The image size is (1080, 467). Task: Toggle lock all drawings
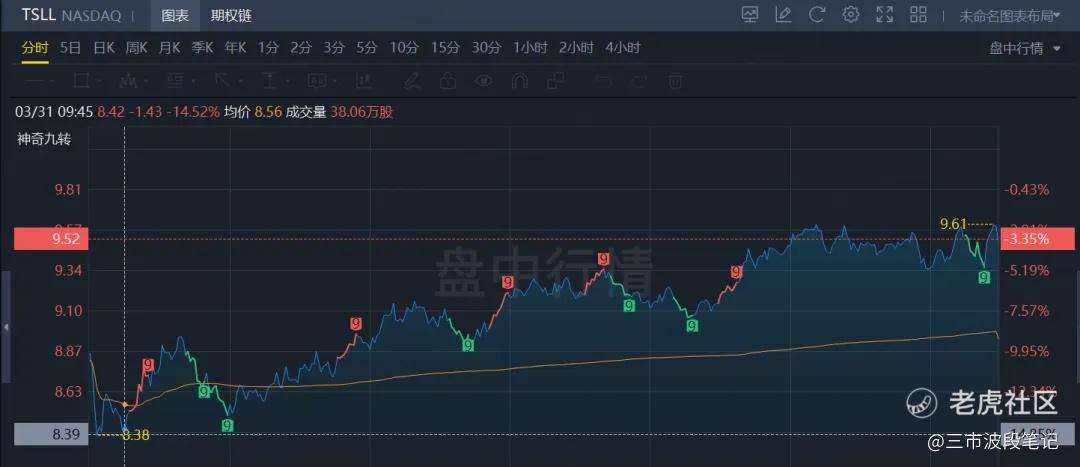coord(448,81)
